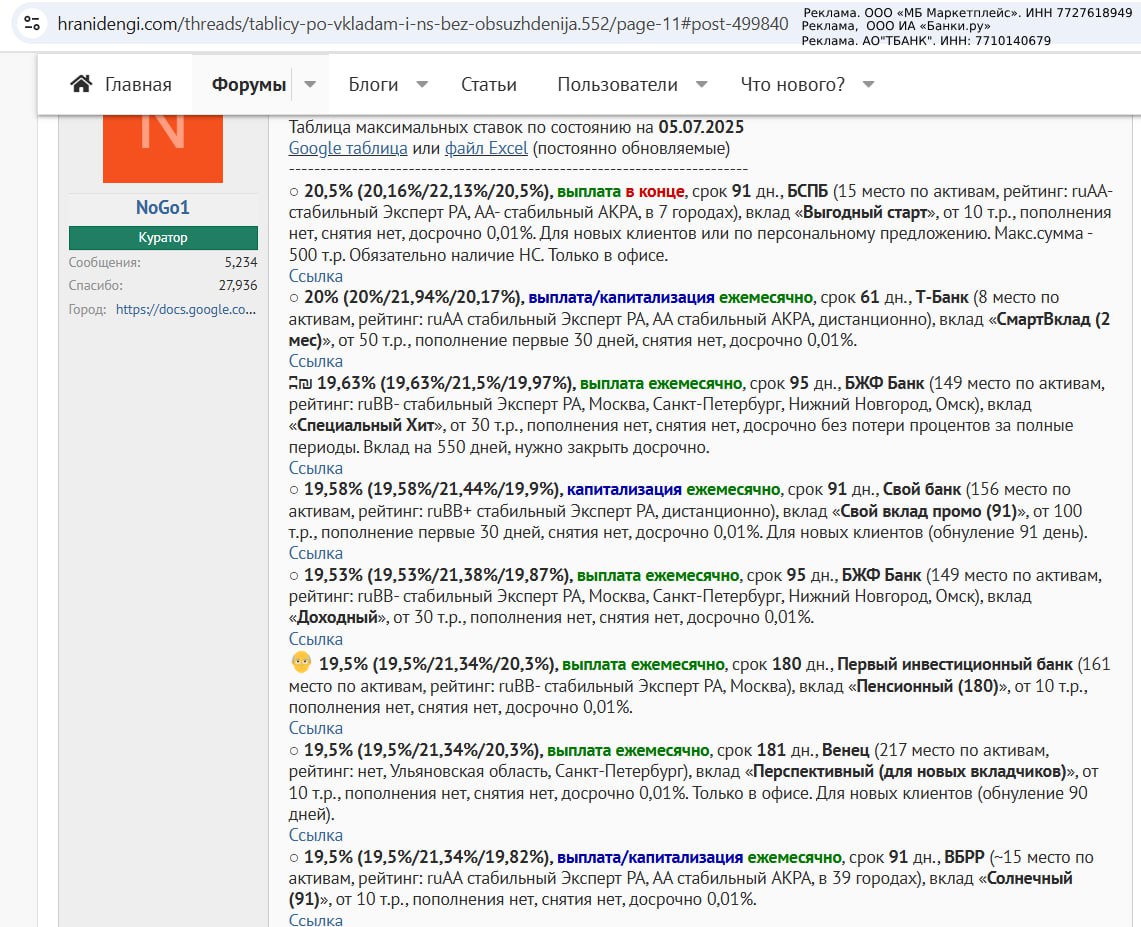Expand the Что нового? dropdown arrow
Viewport: 1141px width, 927px height.
pyautogui.click(x=868, y=84)
